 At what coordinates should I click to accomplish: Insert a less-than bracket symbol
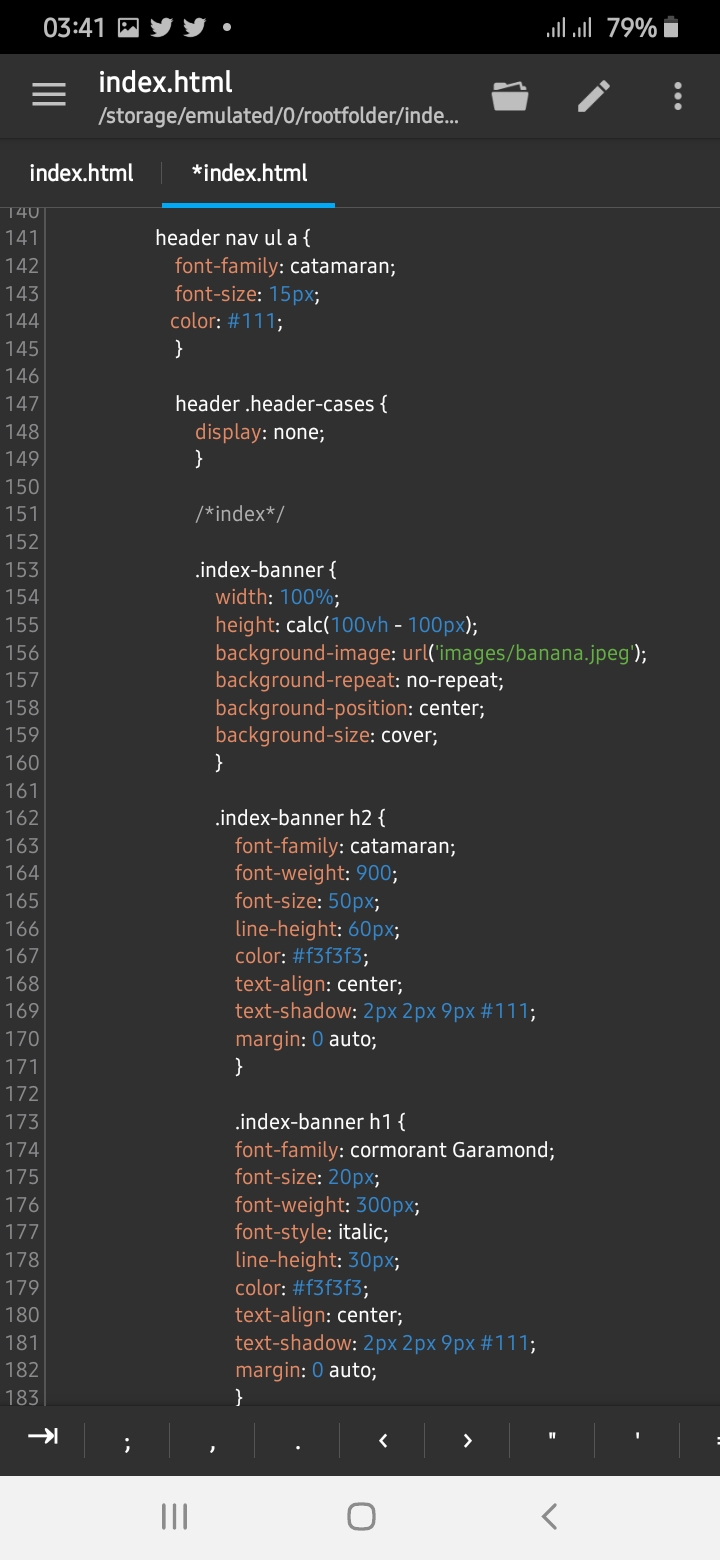click(382, 1440)
